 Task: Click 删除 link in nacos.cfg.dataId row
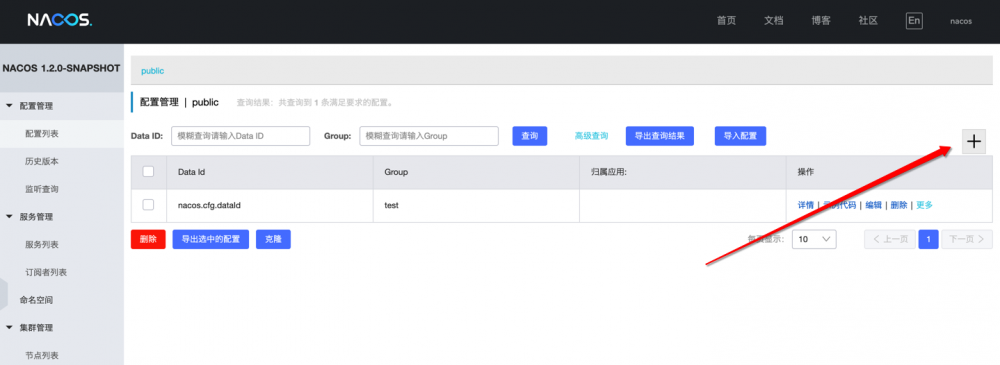[x=899, y=205]
